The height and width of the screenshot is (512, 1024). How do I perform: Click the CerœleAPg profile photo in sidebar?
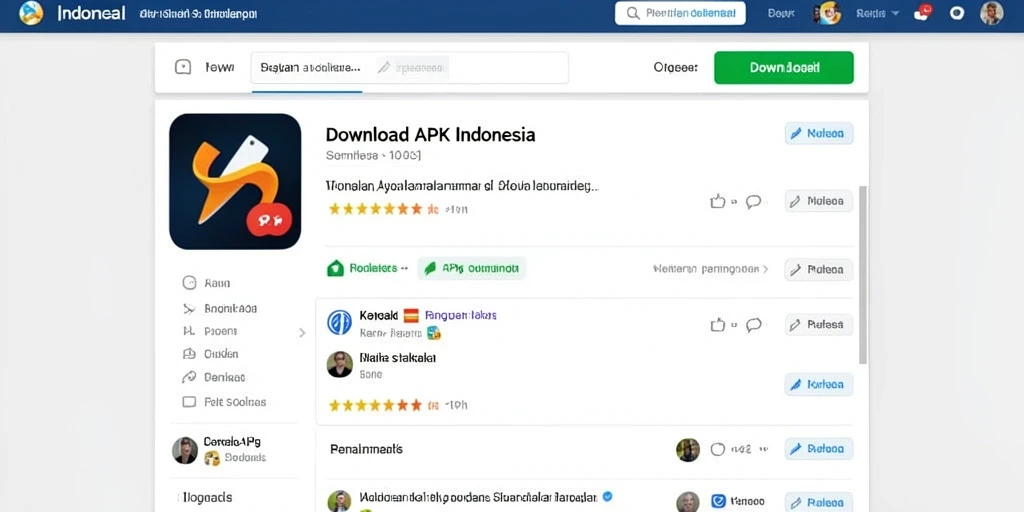click(185, 451)
